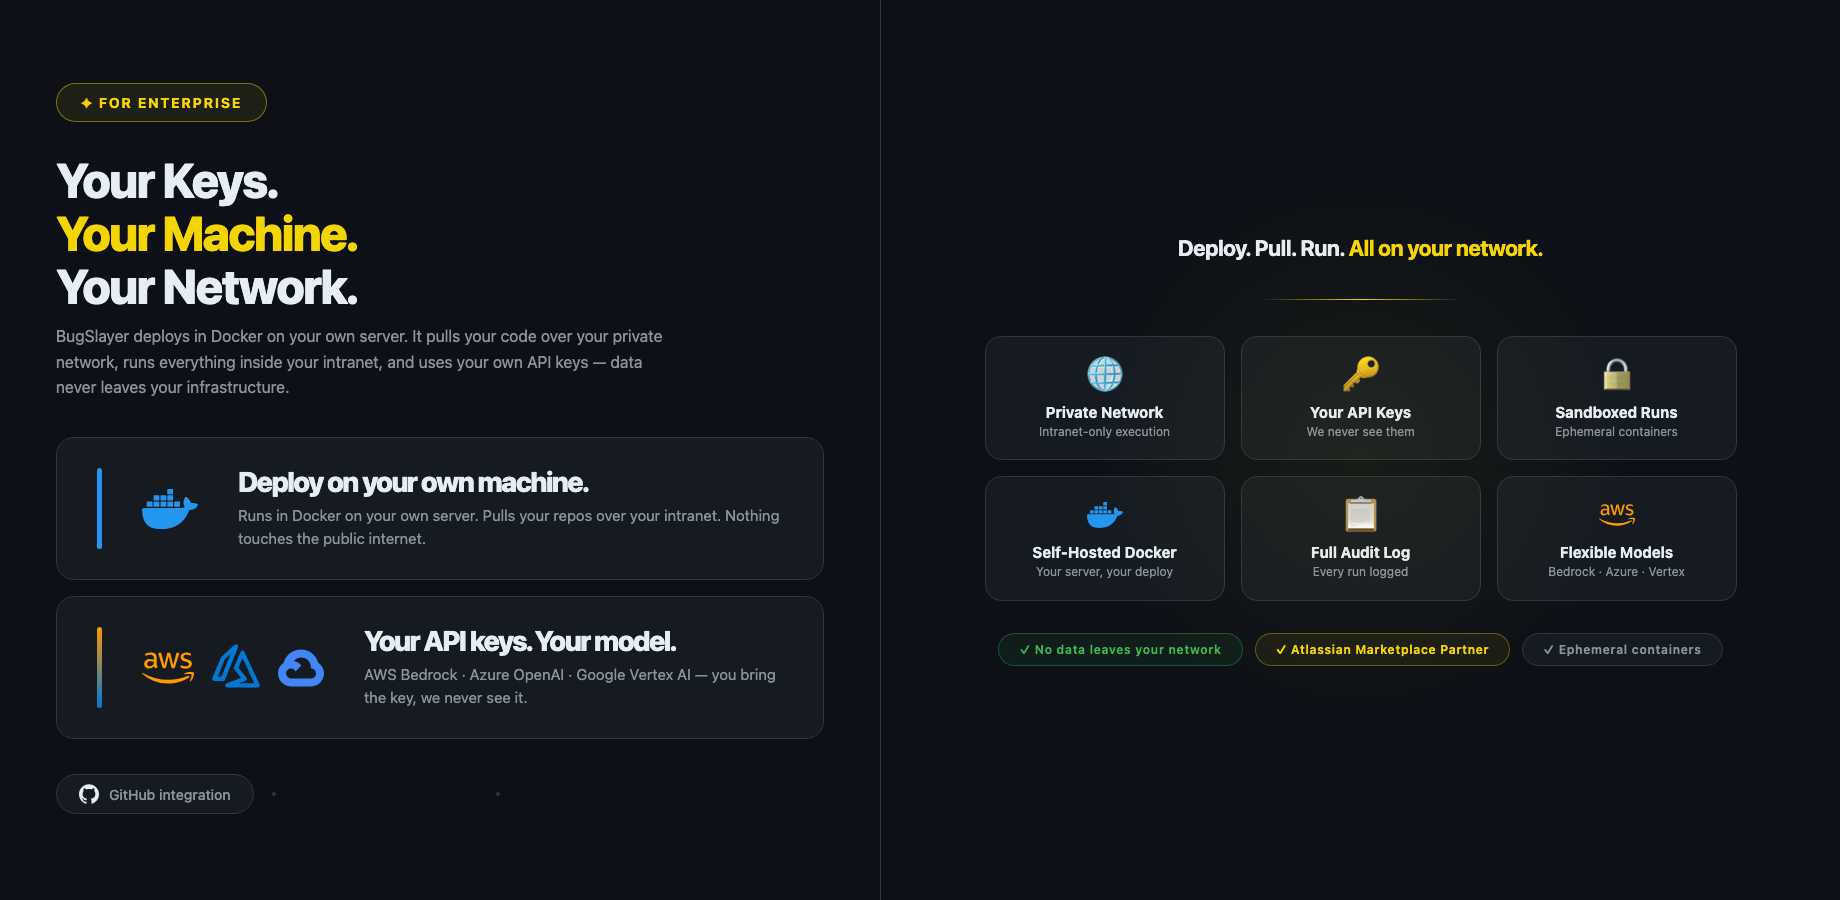This screenshot has width=1840, height=900.
Task: Open the Your API keys. Your model. card
Action: coord(440,667)
